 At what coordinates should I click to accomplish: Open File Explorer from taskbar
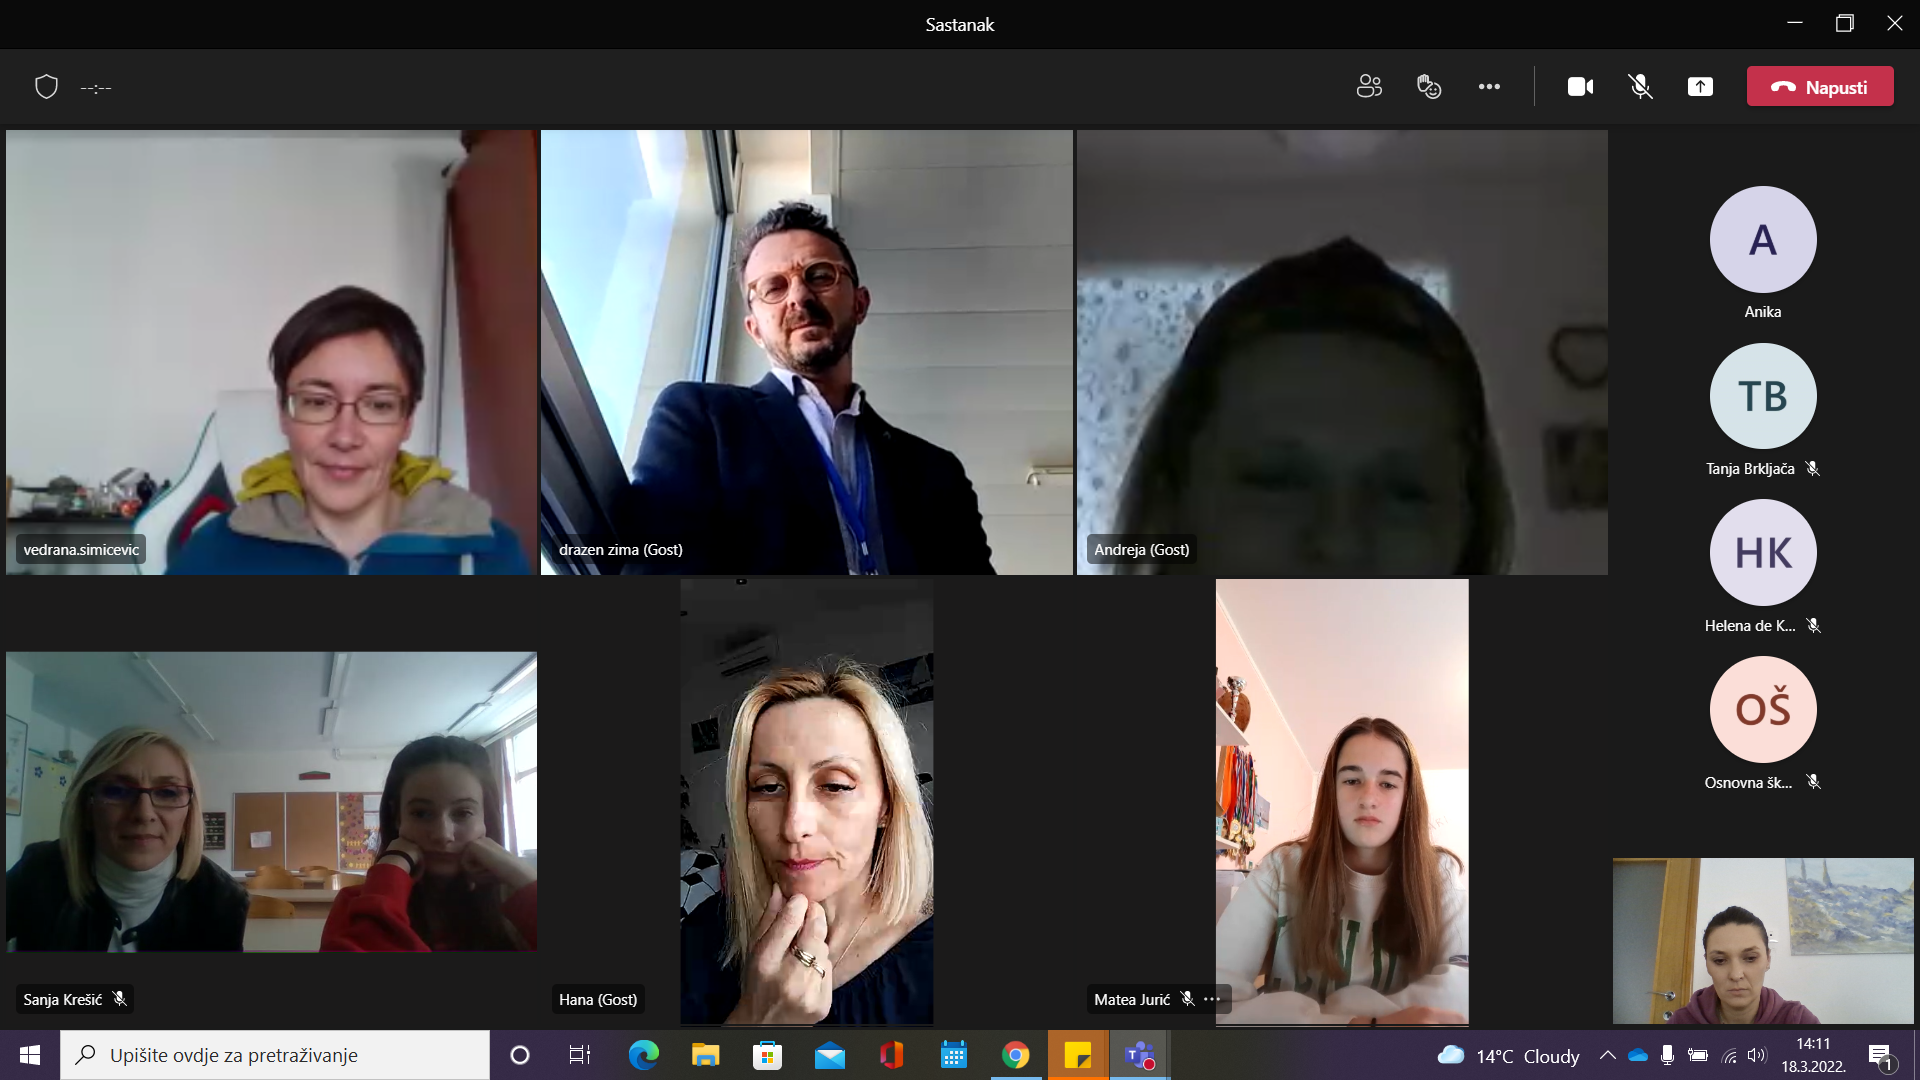point(705,1055)
